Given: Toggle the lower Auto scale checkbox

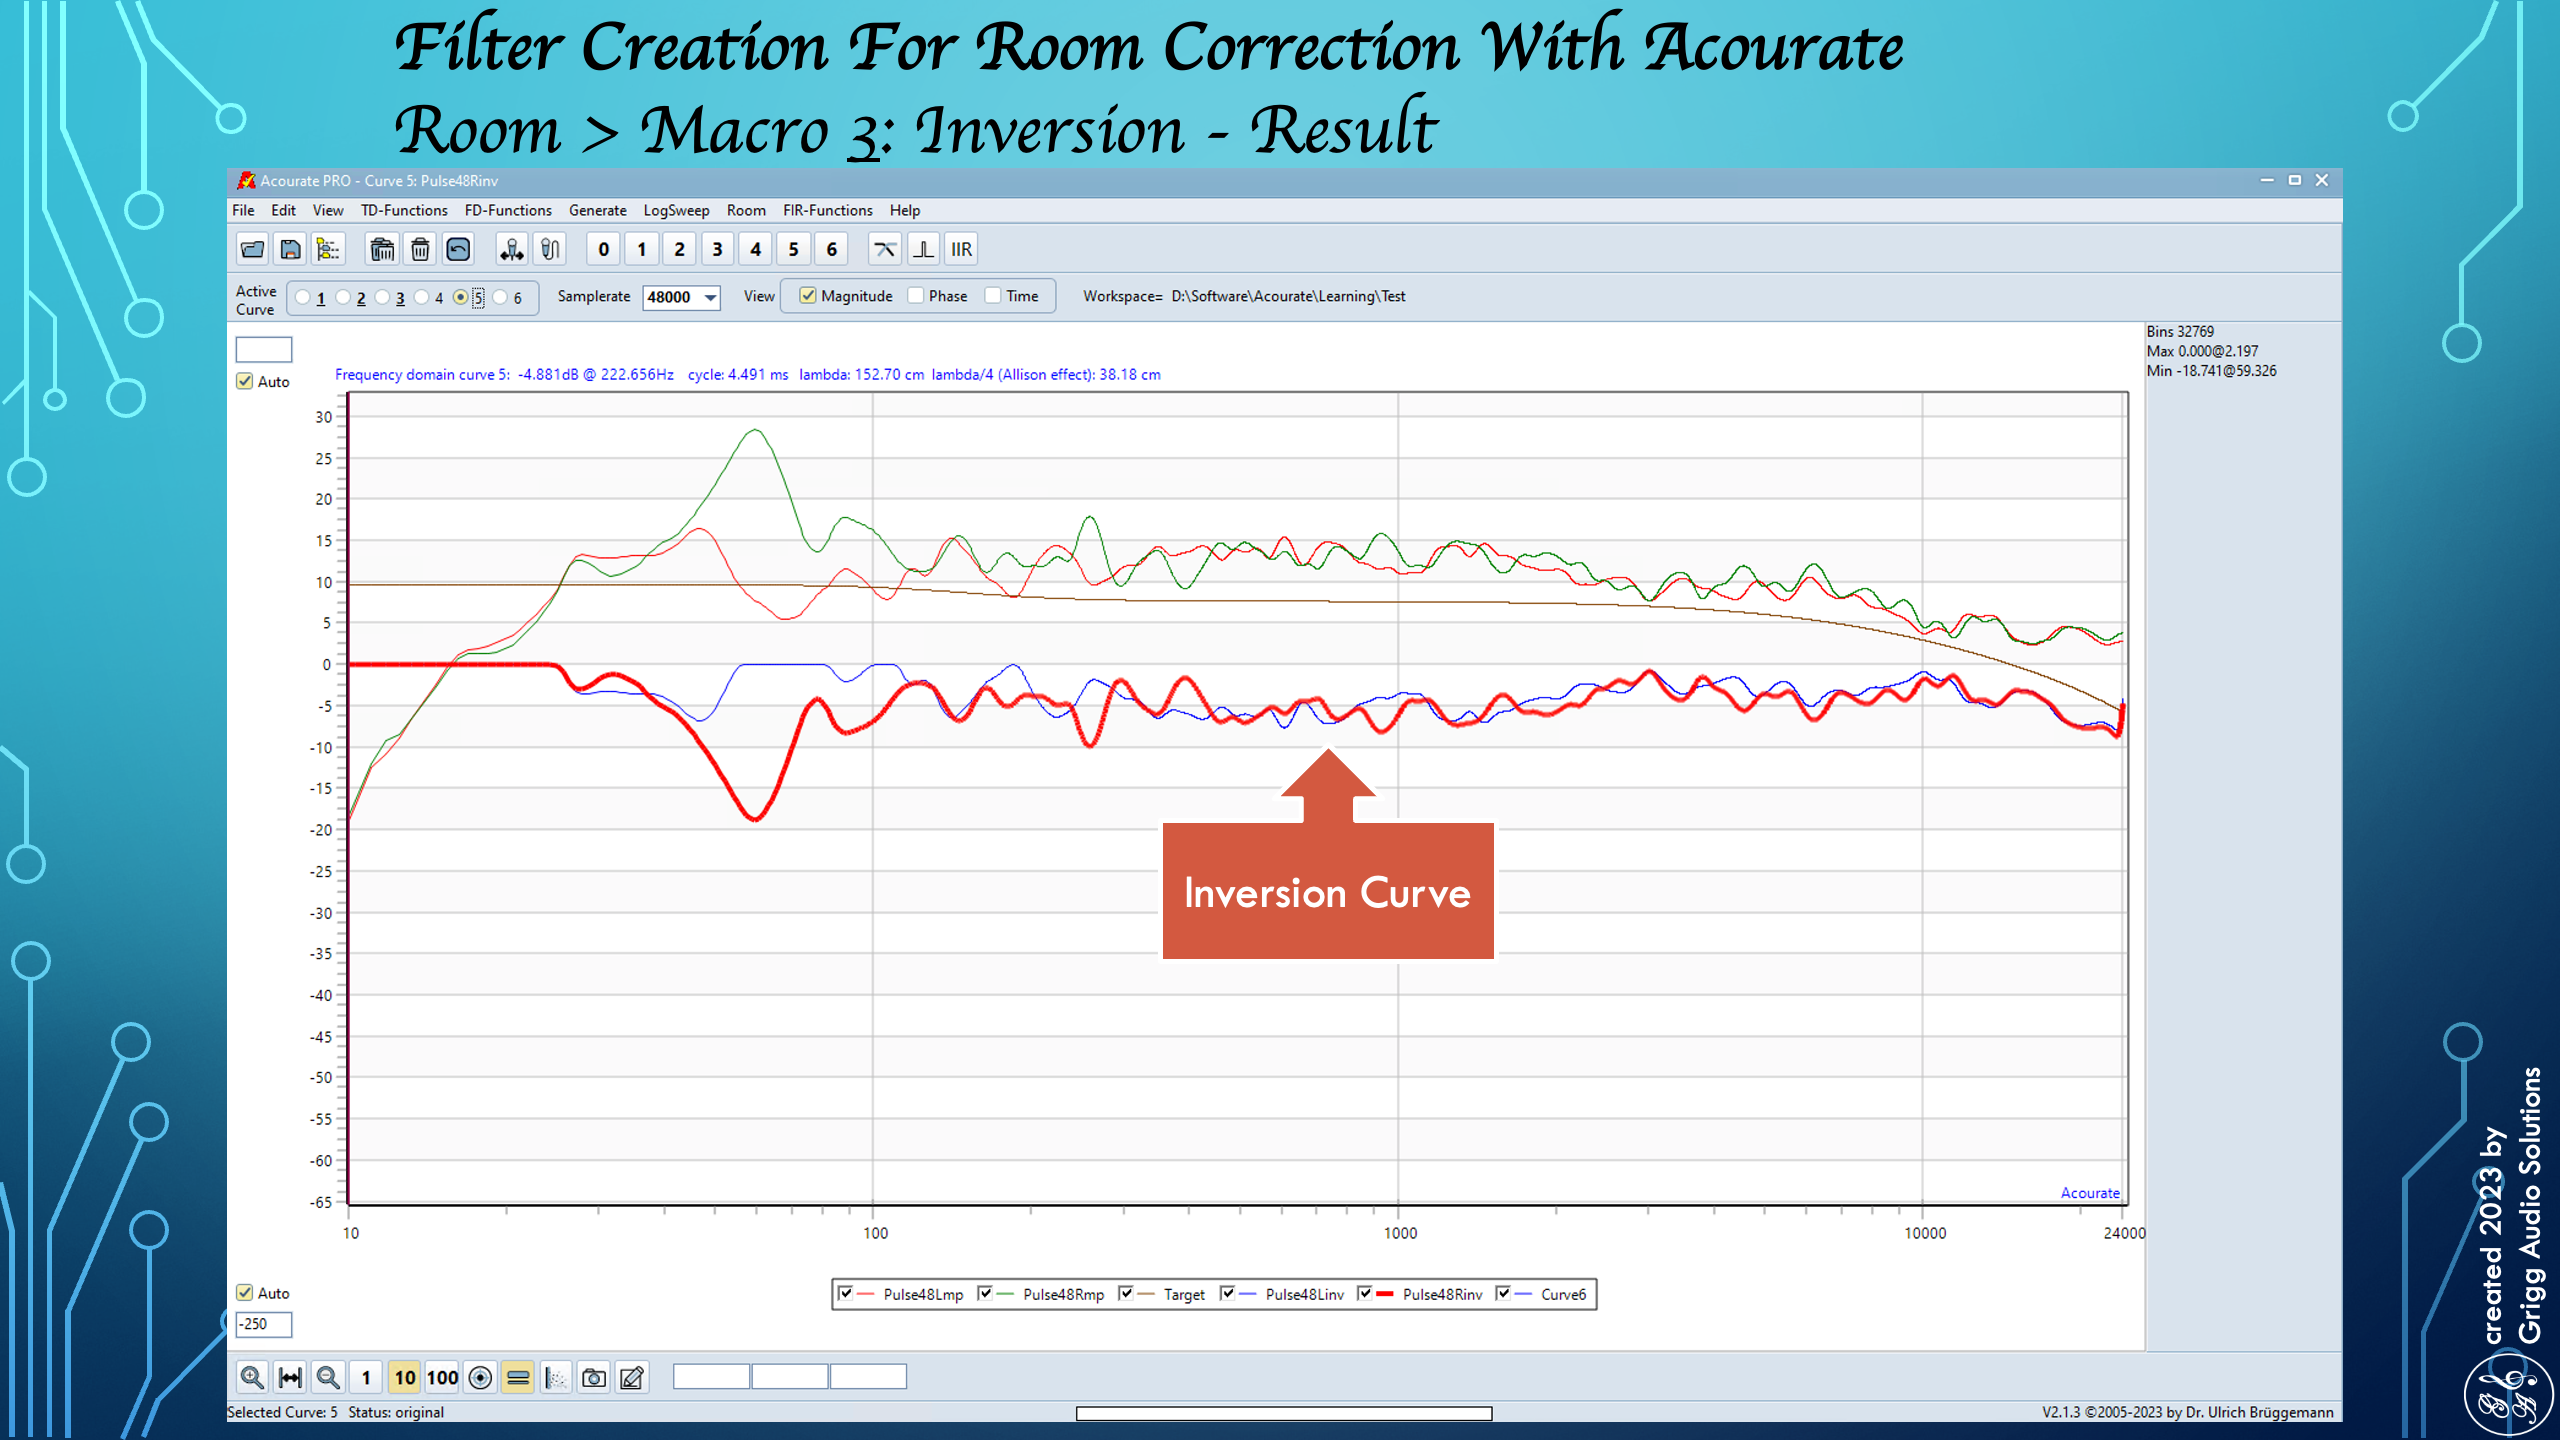Looking at the screenshot, I should 245,1292.
